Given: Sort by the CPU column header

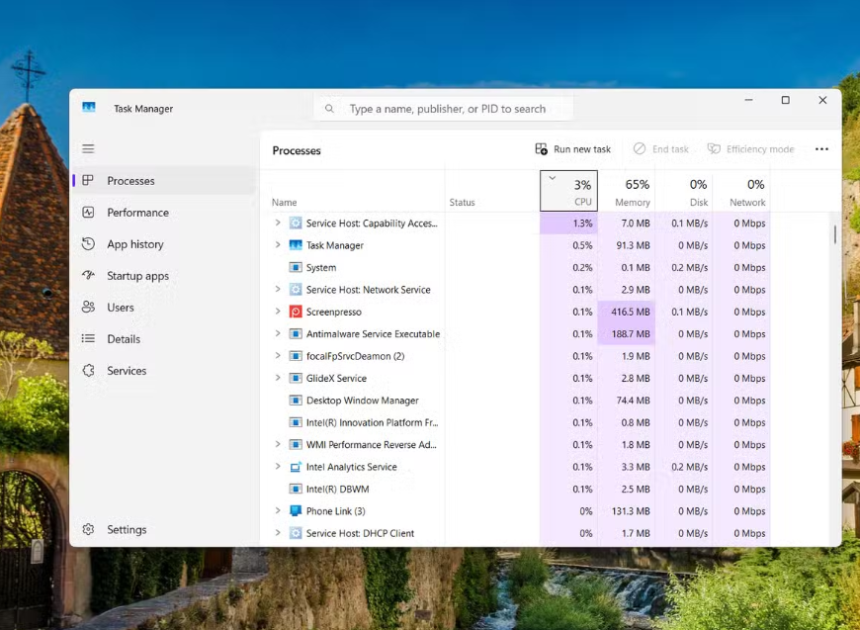Looking at the screenshot, I should (x=569, y=191).
